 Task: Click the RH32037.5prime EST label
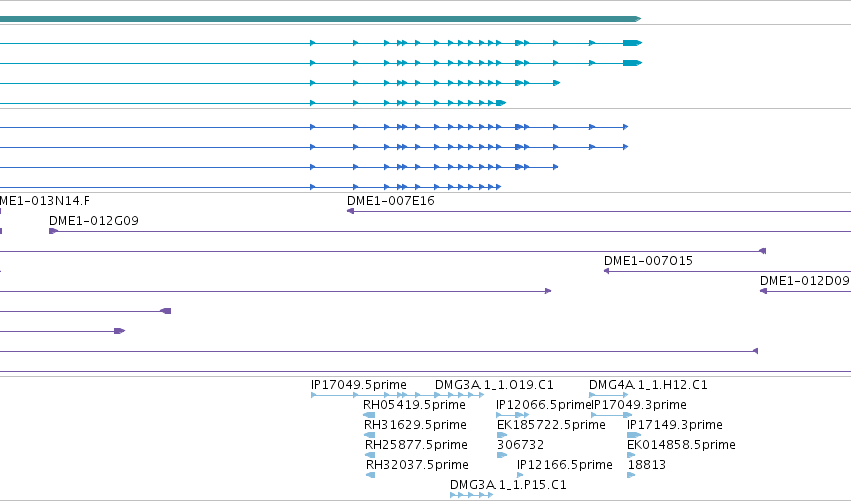(417, 465)
